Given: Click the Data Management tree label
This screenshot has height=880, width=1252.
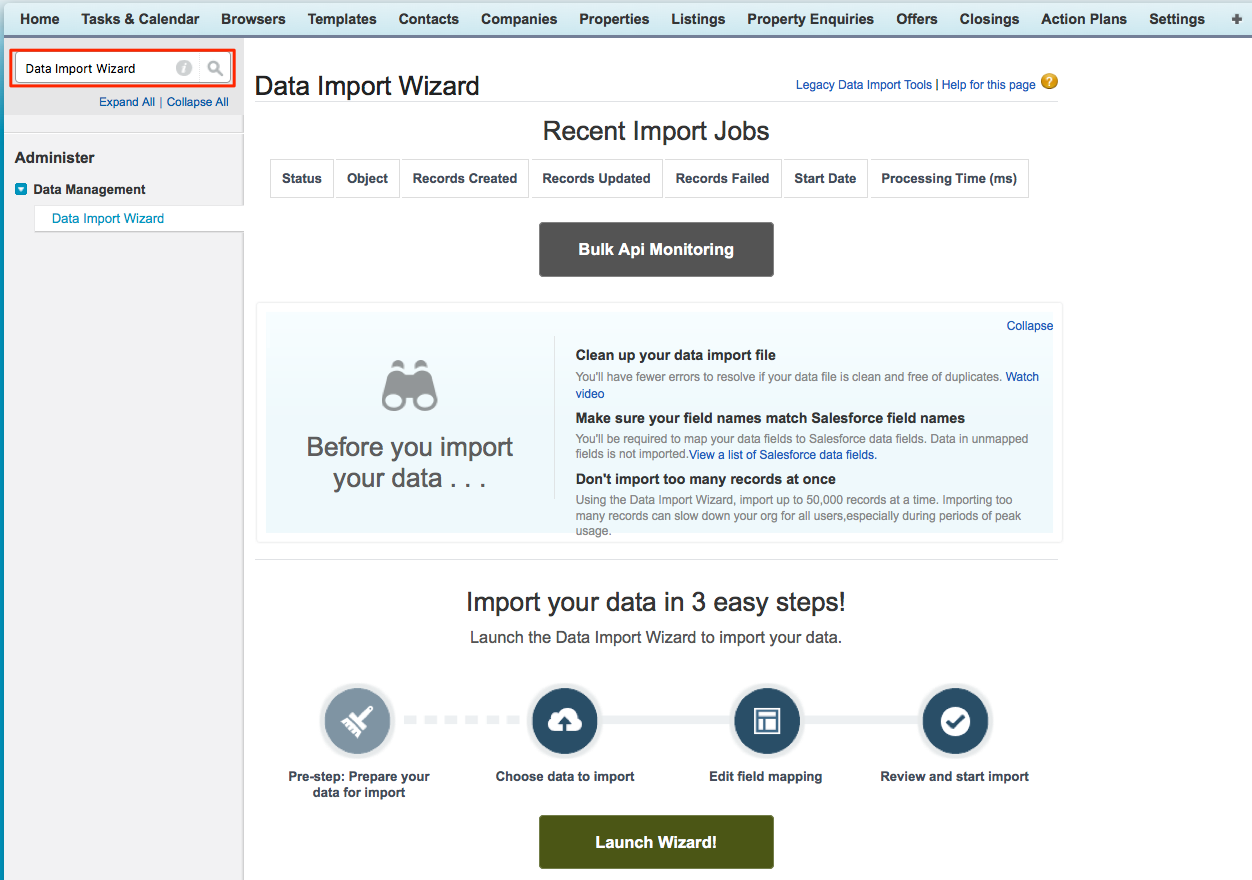Looking at the screenshot, I should coord(89,189).
